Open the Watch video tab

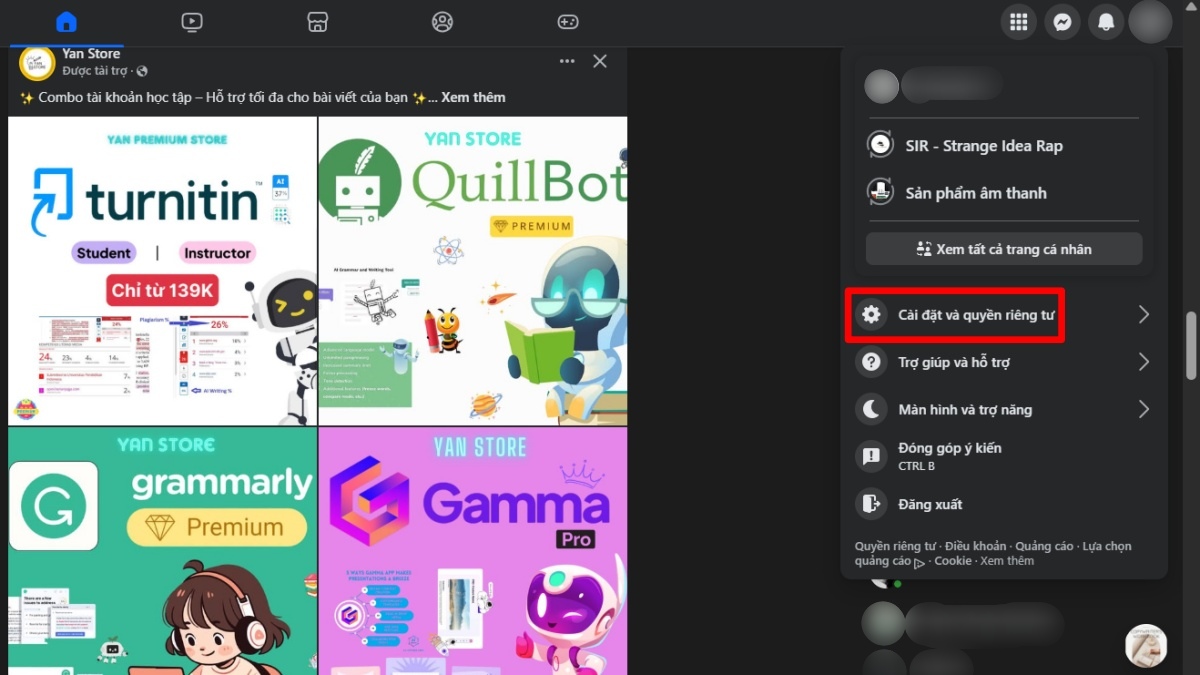(192, 21)
